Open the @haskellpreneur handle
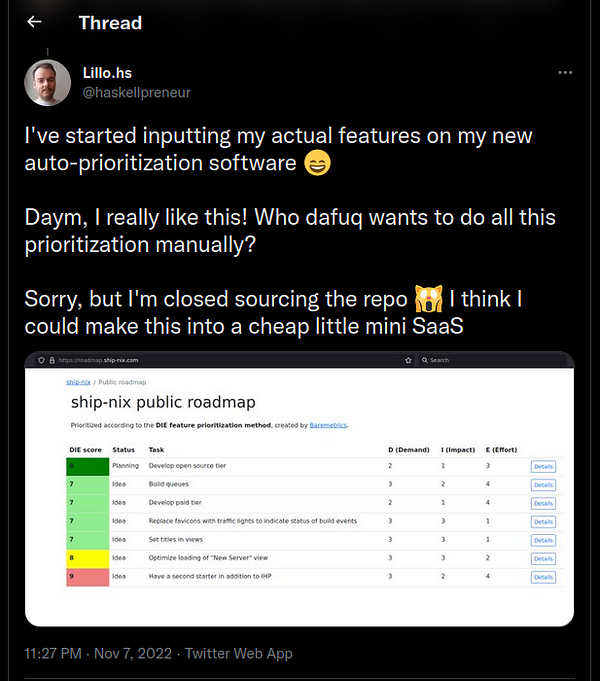This screenshot has height=681, width=600. pos(136,93)
